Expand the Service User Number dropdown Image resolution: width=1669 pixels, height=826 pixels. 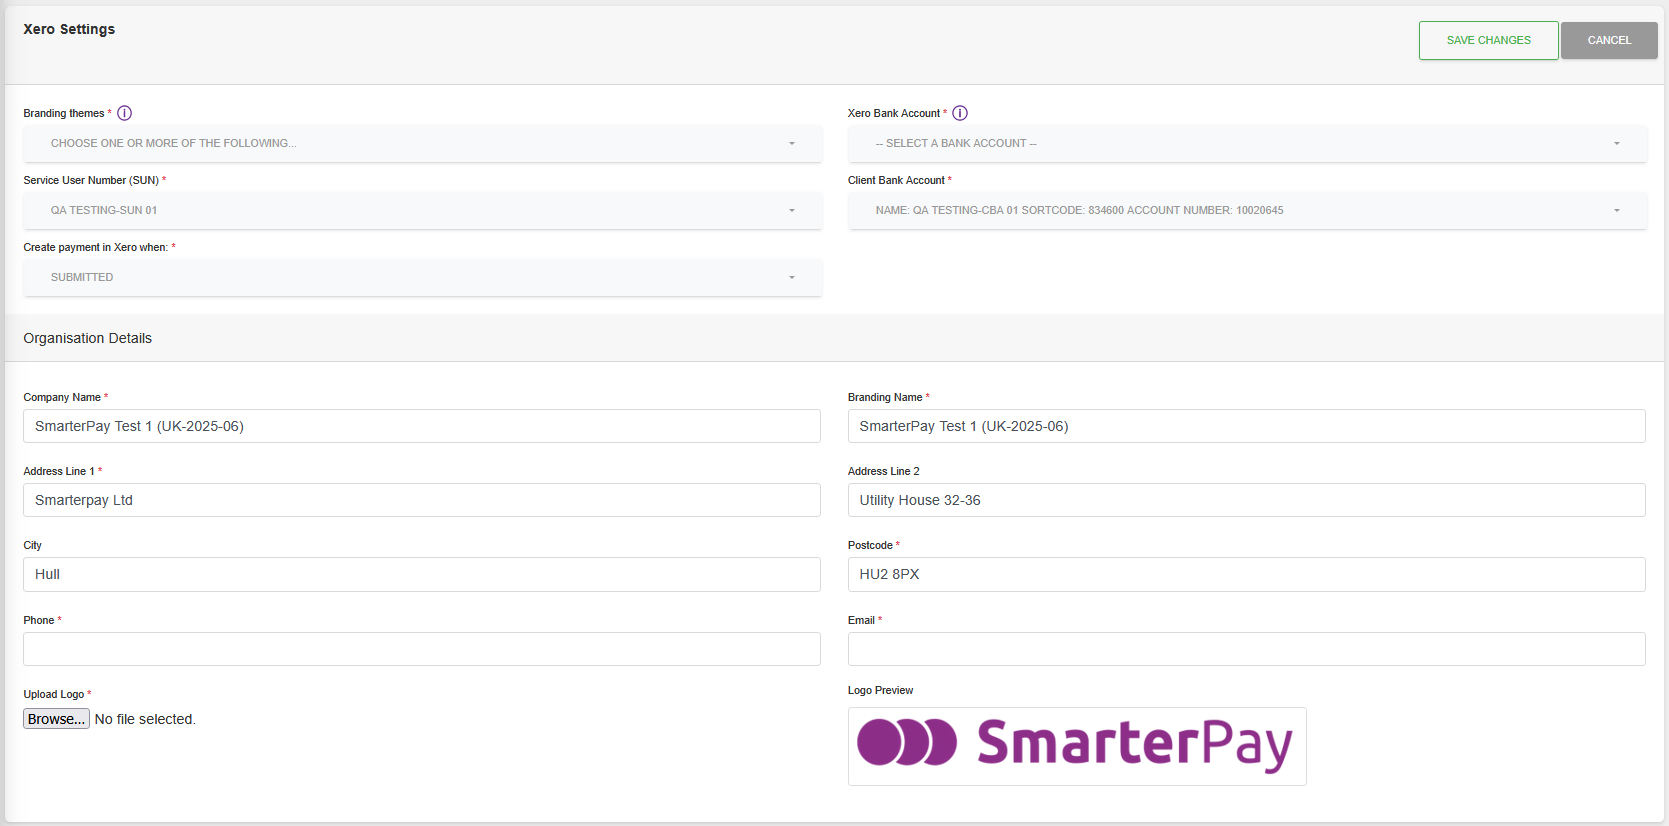point(422,210)
